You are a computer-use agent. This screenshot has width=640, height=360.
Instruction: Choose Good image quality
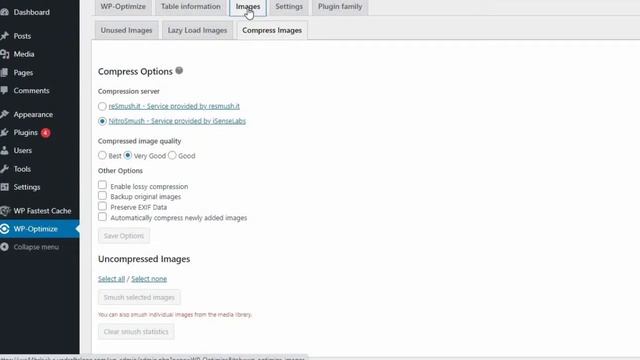coord(172,155)
